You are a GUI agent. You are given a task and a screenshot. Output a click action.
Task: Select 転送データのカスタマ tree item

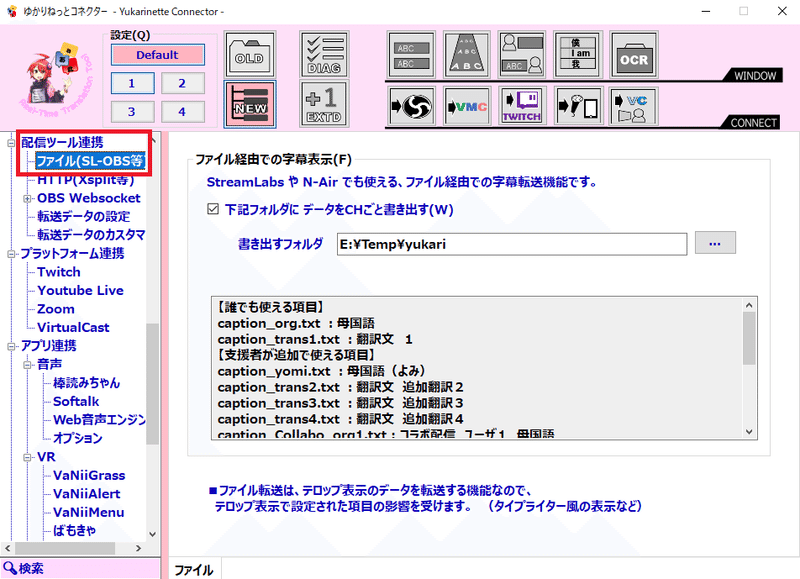click(91, 235)
